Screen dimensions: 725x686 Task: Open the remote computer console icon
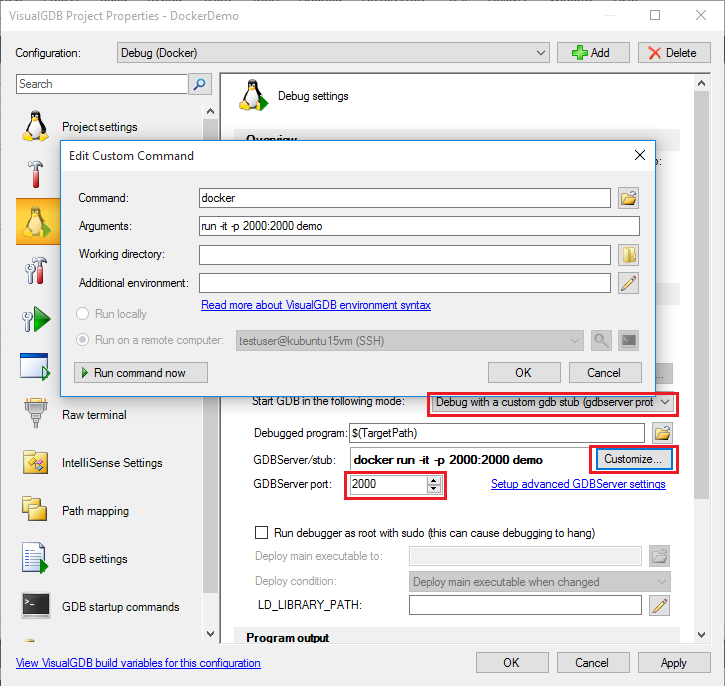[628, 341]
